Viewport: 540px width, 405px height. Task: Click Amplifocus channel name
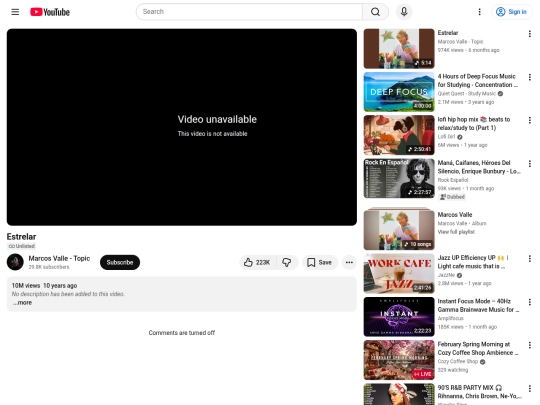tap(450, 318)
